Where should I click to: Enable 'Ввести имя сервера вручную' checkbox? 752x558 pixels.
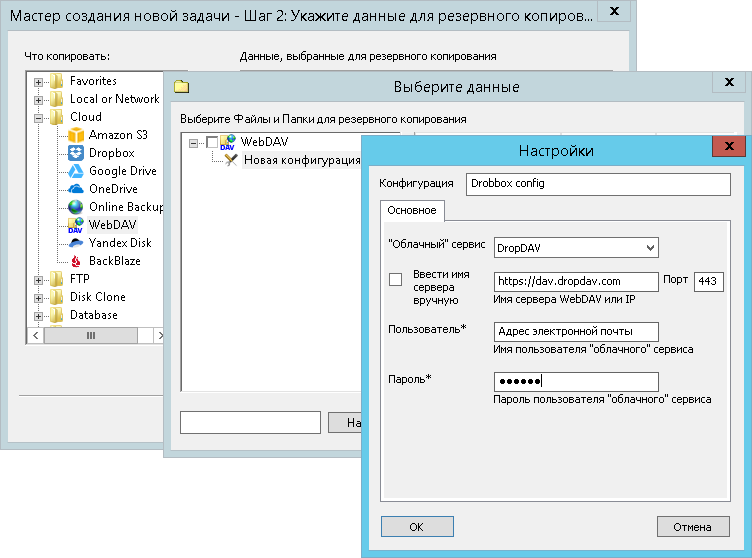pyautogui.click(x=395, y=280)
